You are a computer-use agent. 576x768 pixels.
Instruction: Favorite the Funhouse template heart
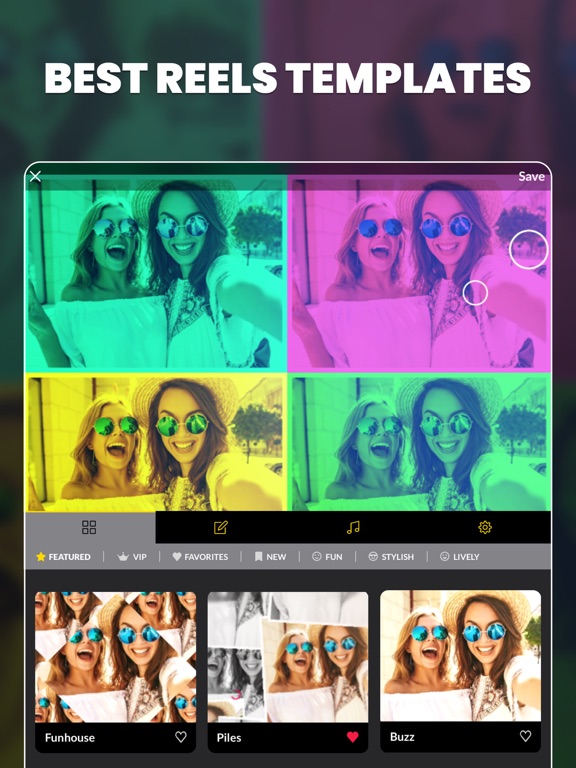click(x=181, y=737)
